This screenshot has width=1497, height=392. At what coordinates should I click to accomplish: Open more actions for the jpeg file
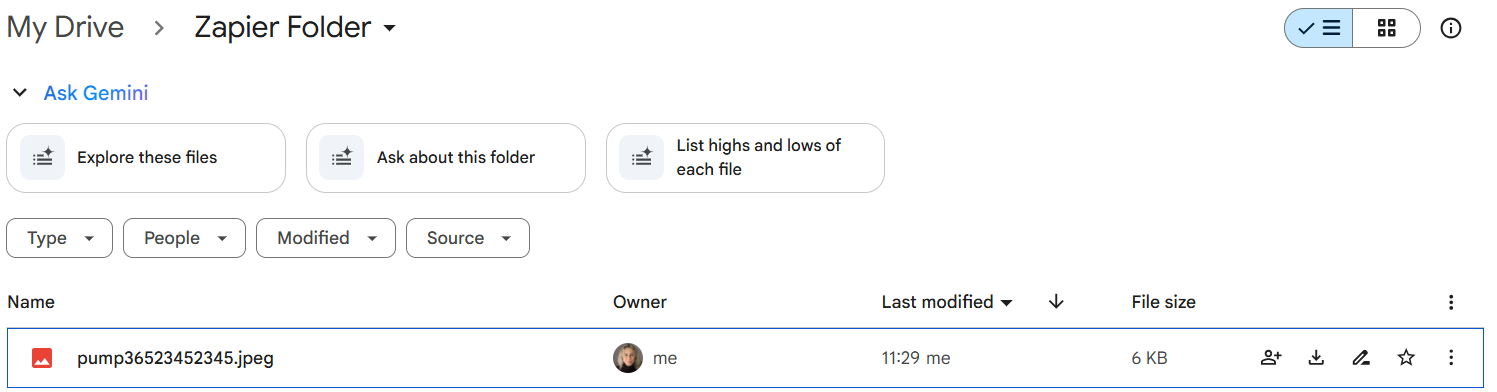point(1451,358)
